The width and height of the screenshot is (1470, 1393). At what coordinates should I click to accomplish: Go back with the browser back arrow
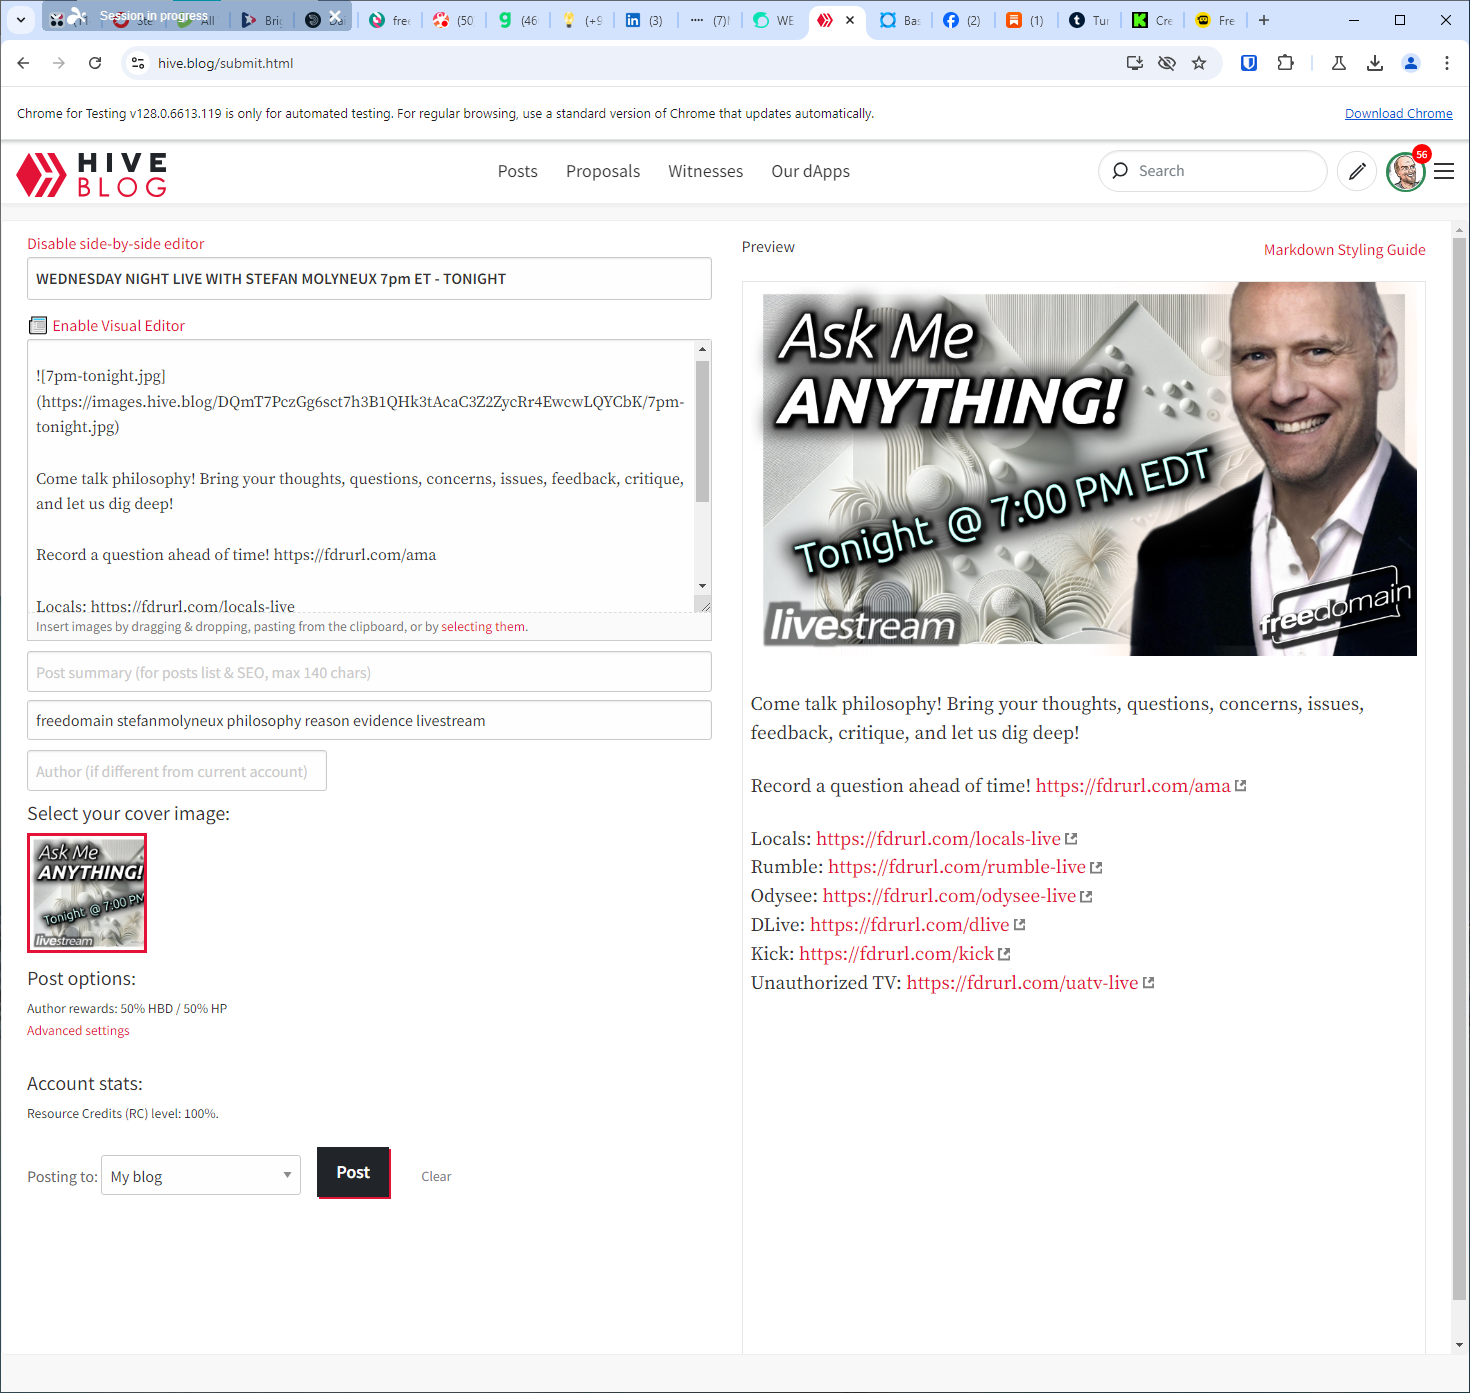[23, 63]
